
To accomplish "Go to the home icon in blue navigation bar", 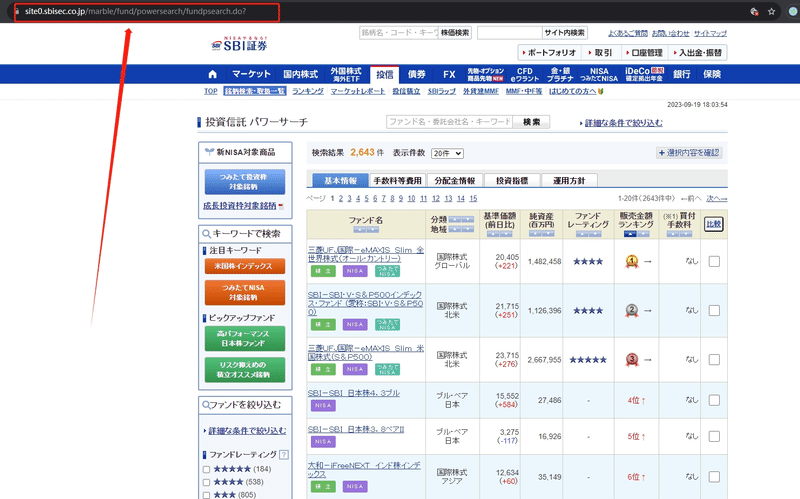I will (213, 74).
